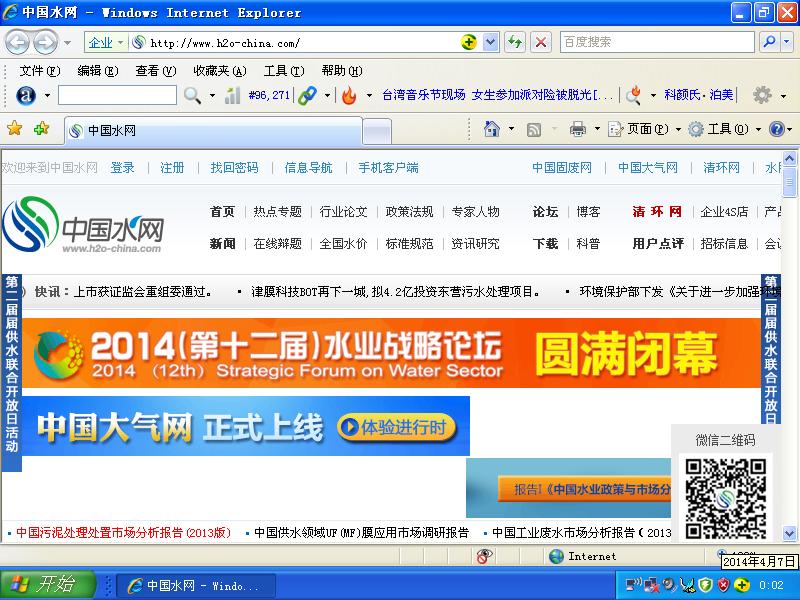Screen dimensions: 800x600
Task: Click the Home house icon
Action: click(492, 129)
